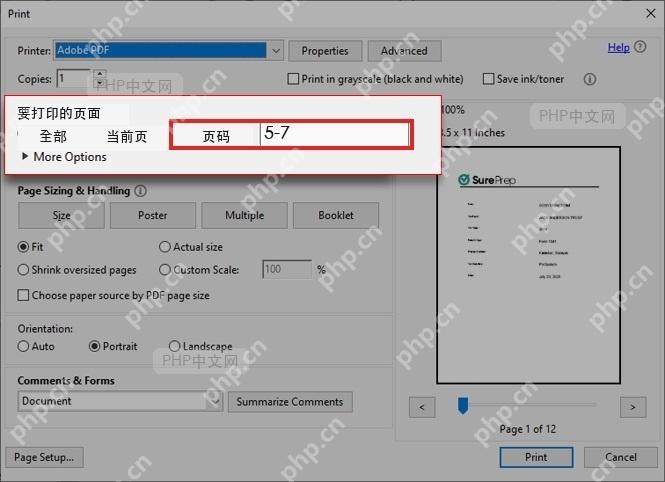
Task: Click the Page Sizing & Handling info icon
Action: 140,191
